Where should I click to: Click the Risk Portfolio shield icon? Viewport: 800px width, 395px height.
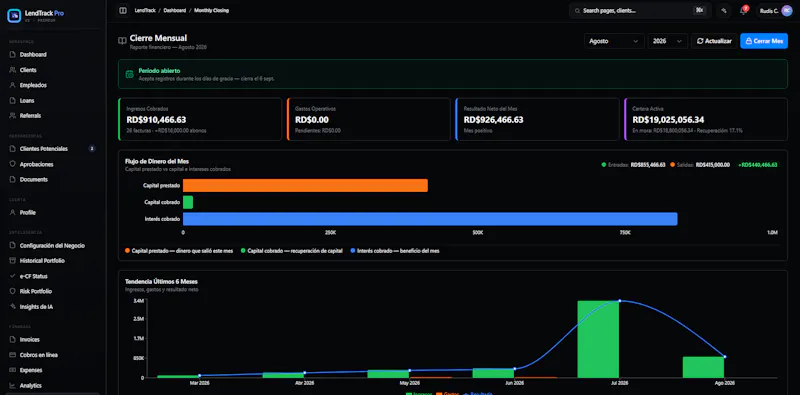tap(13, 291)
